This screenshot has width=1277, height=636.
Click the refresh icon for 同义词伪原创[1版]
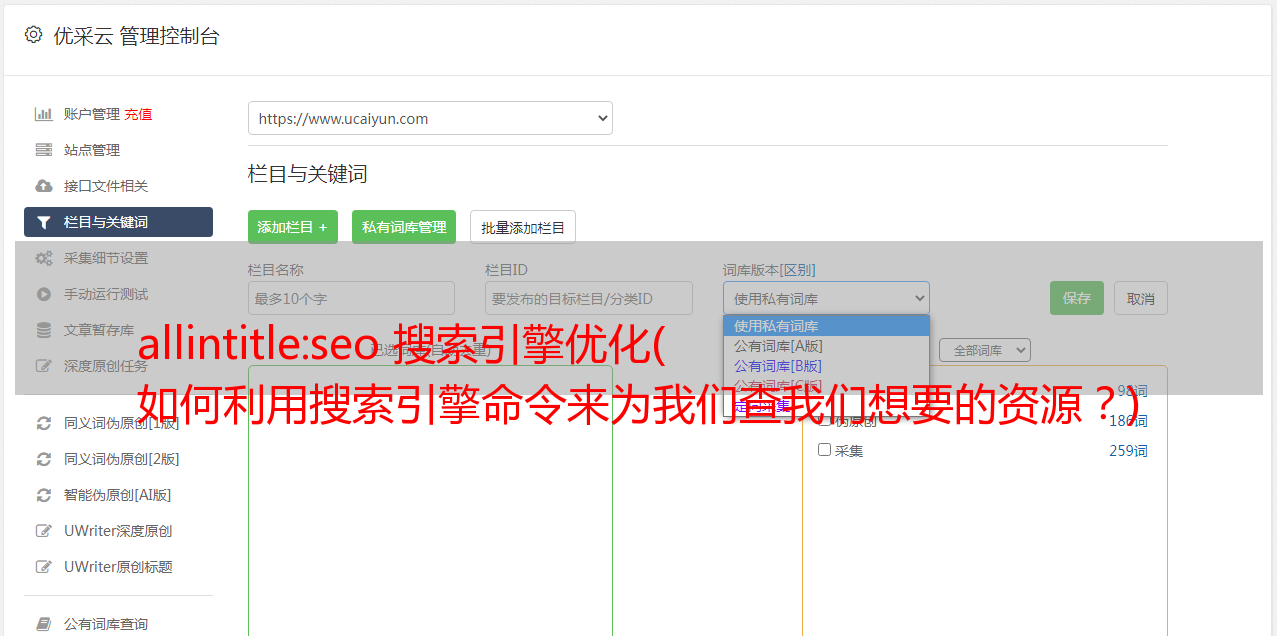[43, 423]
